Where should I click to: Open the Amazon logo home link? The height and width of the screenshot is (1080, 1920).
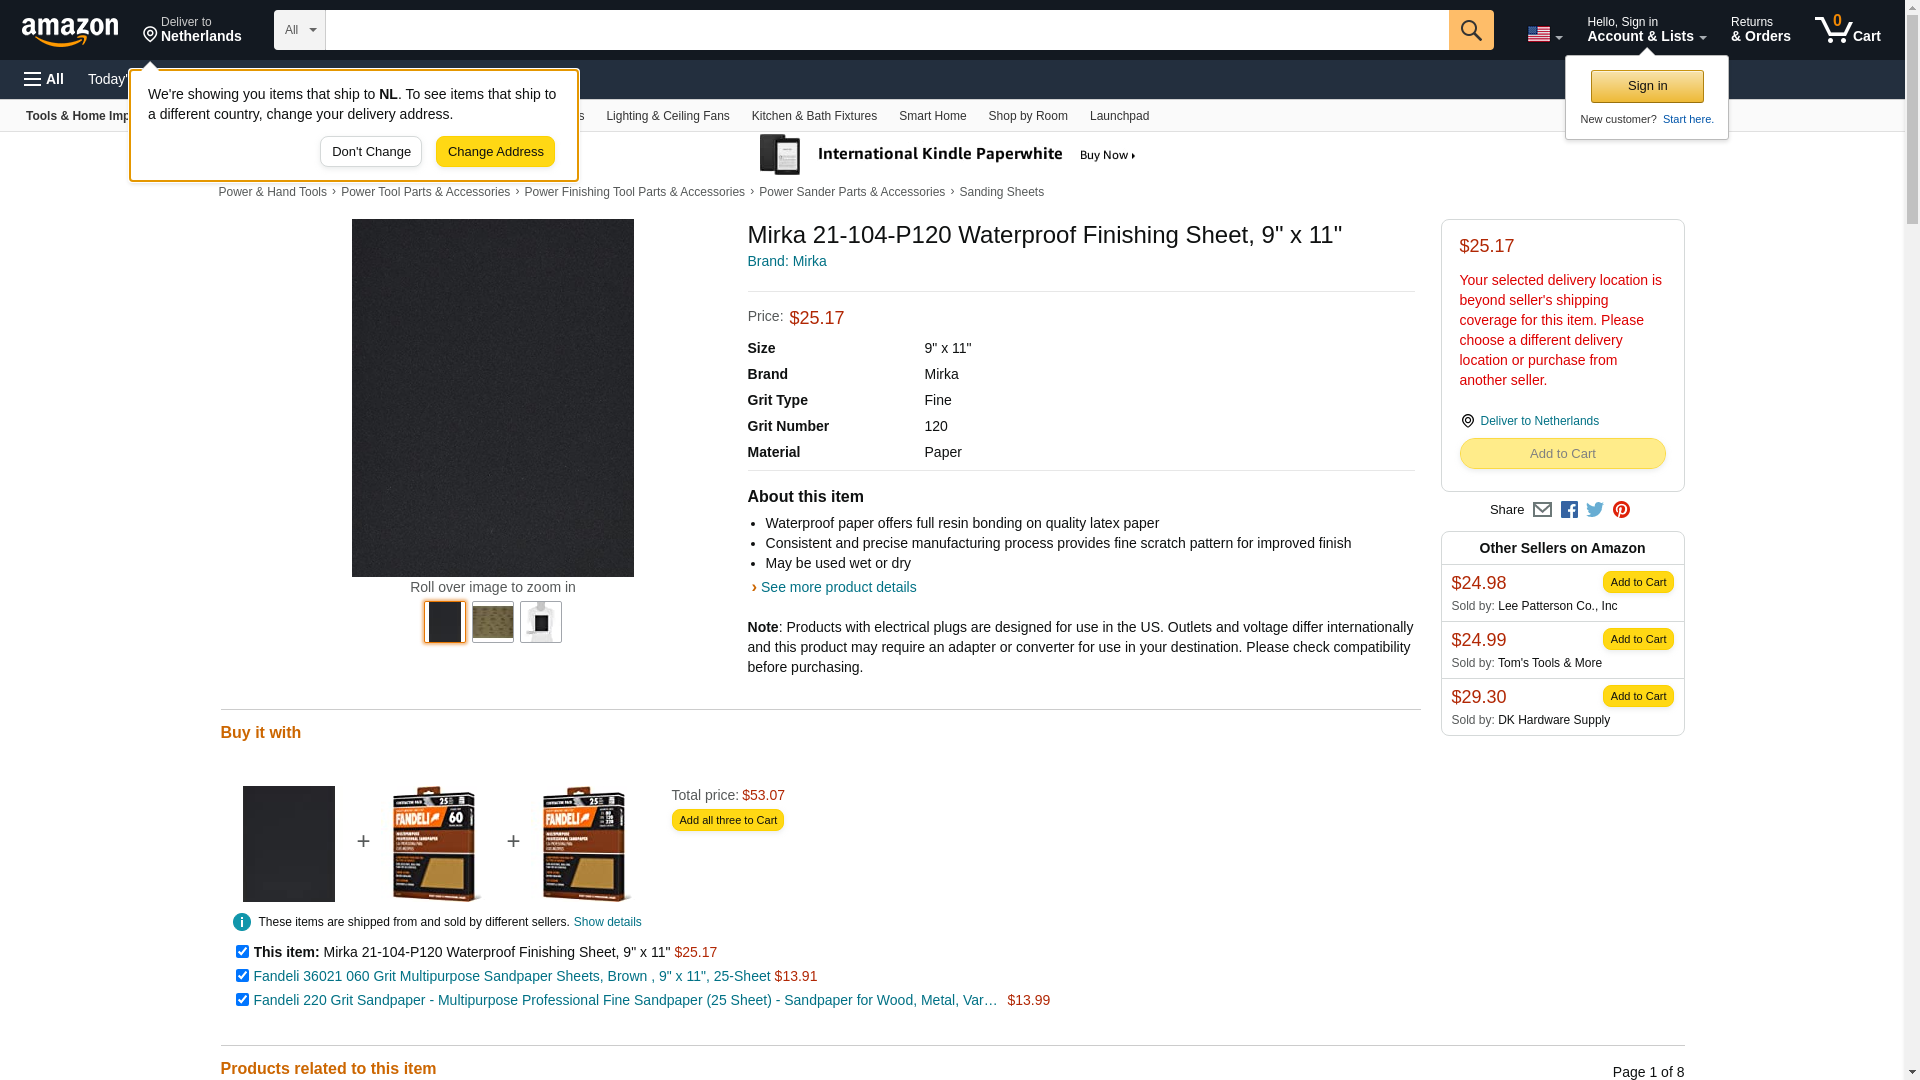(x=70, y=31)
